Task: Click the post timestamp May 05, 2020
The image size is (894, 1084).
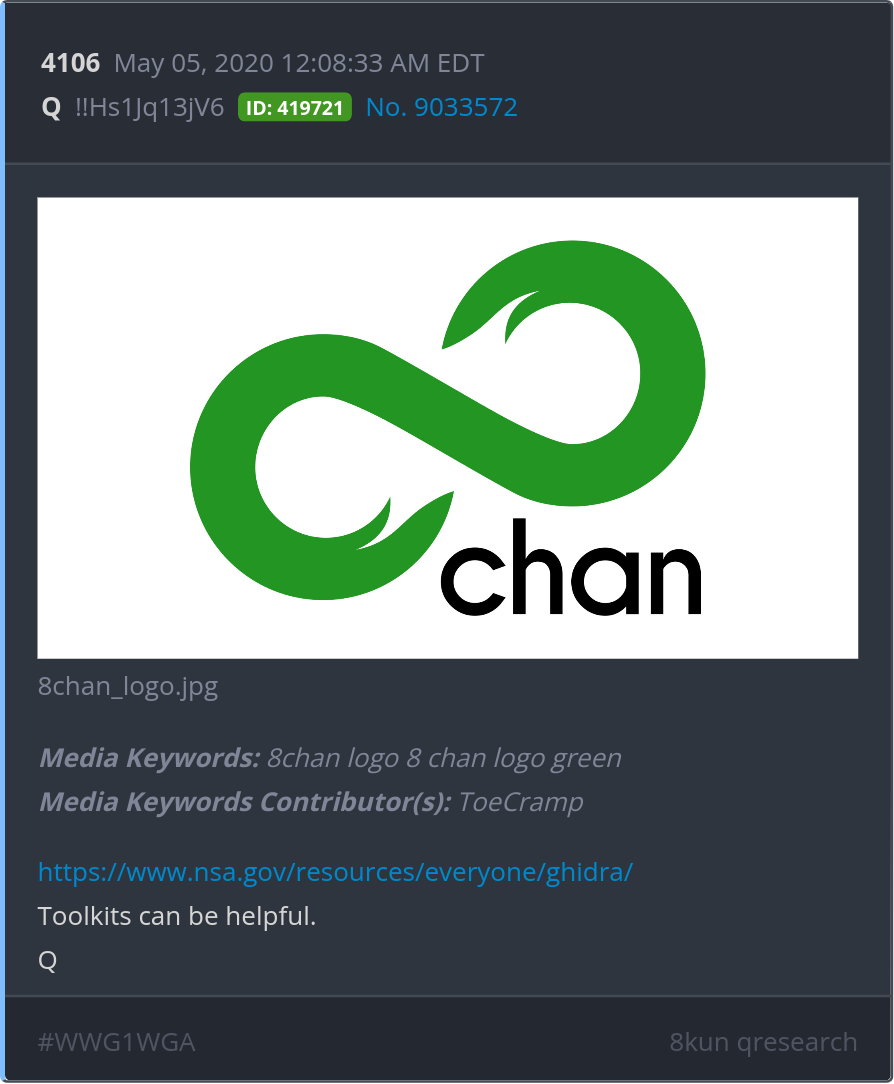Action: (299, 63)
